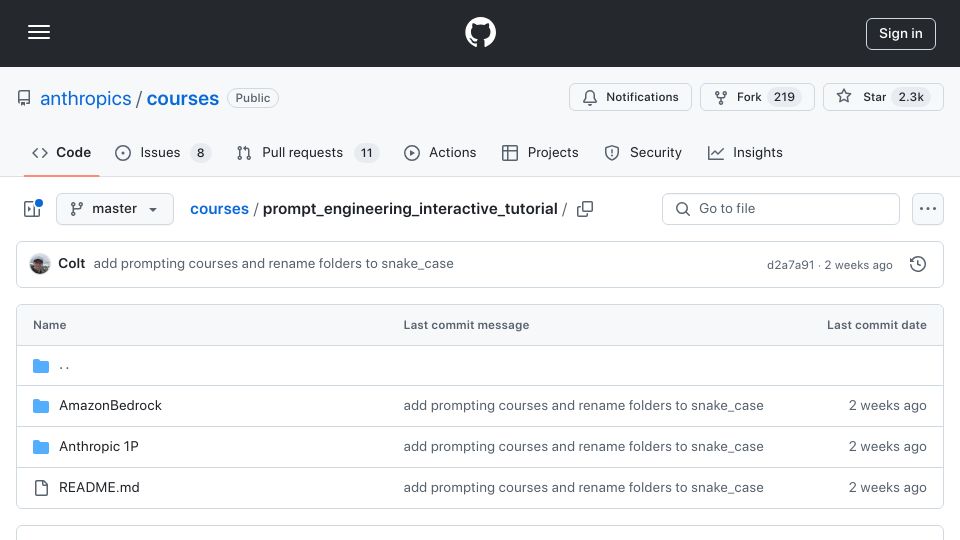This screenshot has width=960, height=540.
Task: Open the latest commit message link
Action: [274, 263]
